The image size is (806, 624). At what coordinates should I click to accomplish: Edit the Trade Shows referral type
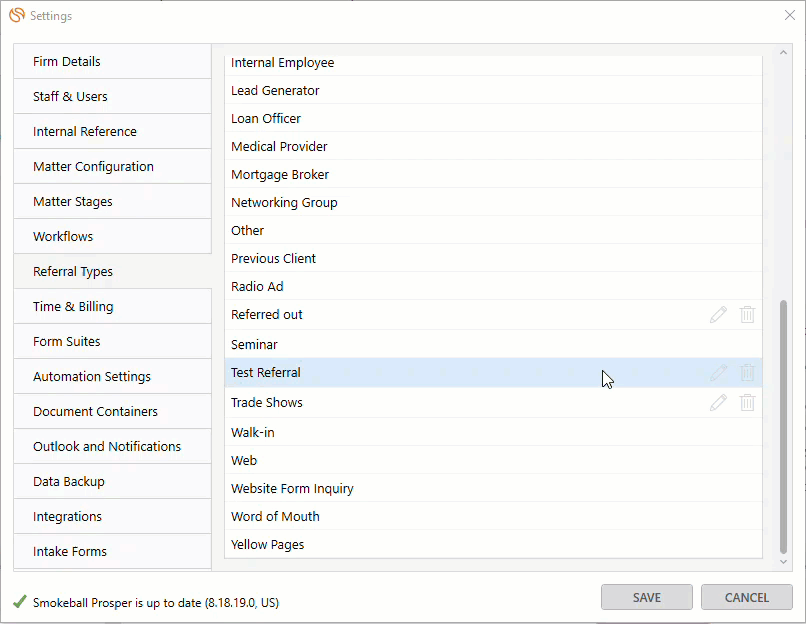tap(718, 403)
